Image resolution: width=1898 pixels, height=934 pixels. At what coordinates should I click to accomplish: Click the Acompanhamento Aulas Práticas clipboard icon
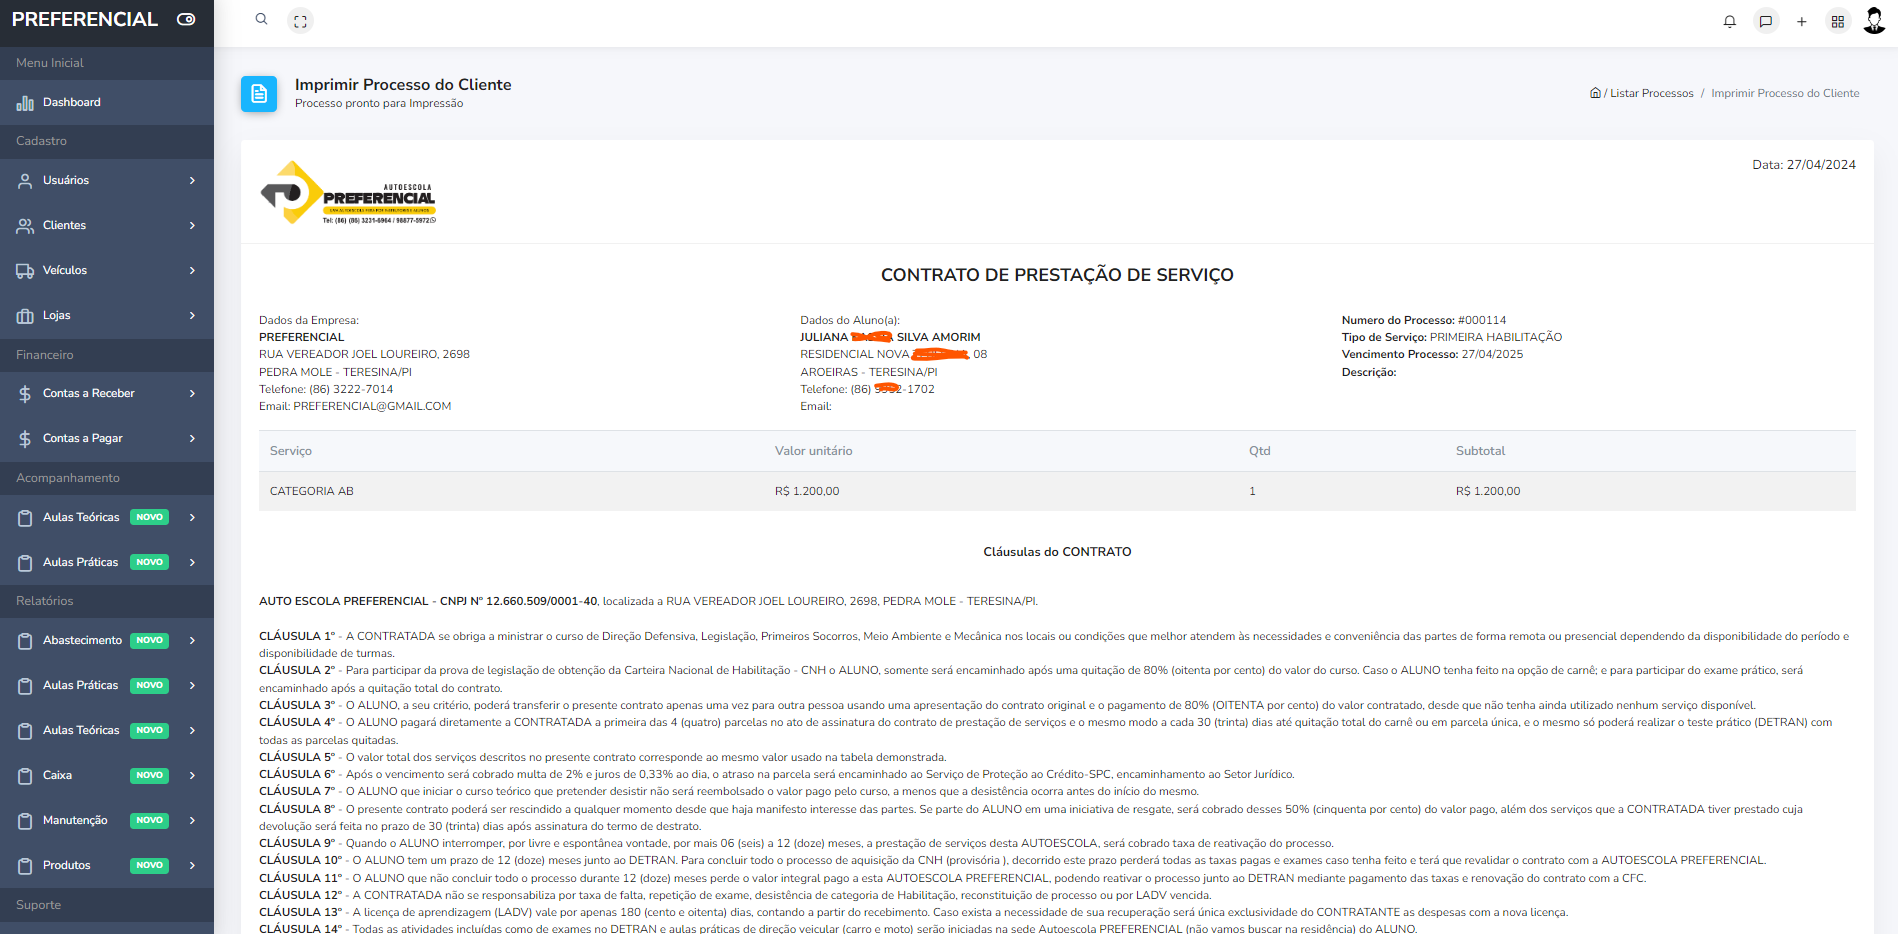click(x=25, y=563)
